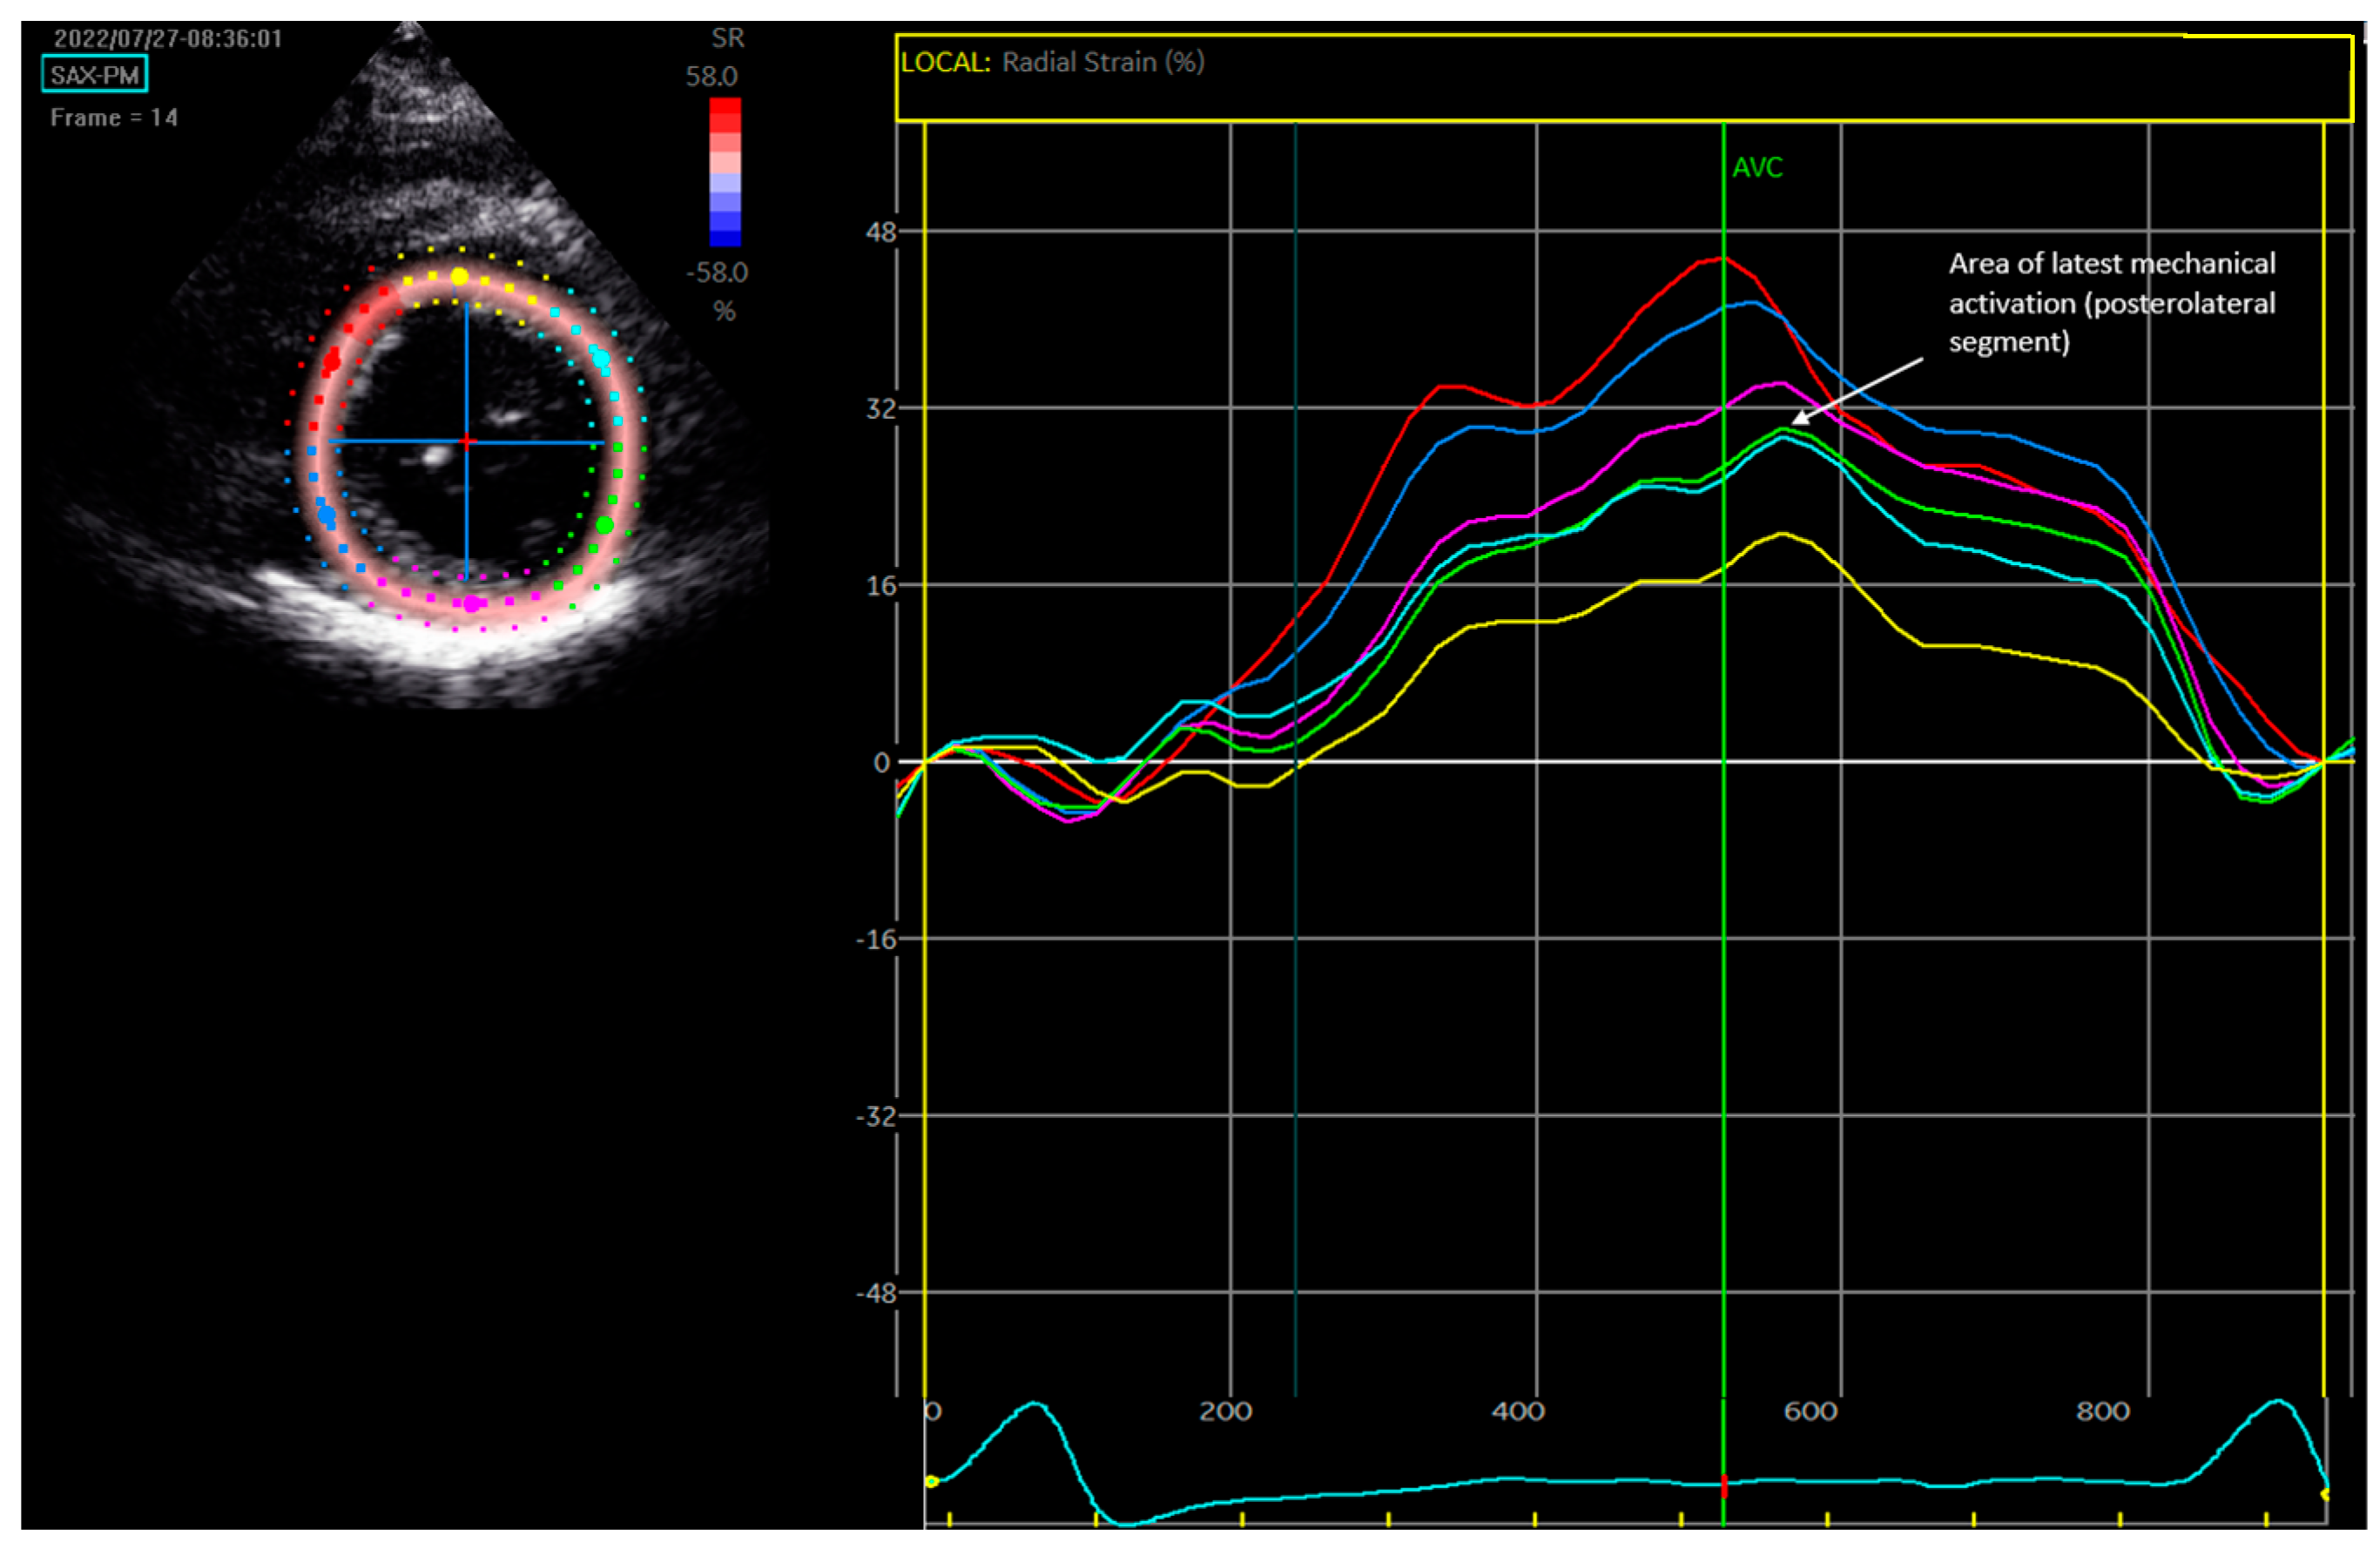Image resolution: width=2380 pixels, height=1549 pixels.
Task: Click the -58.0 lower color scale value
Action: pyautogui.click(x=716, y=272)
